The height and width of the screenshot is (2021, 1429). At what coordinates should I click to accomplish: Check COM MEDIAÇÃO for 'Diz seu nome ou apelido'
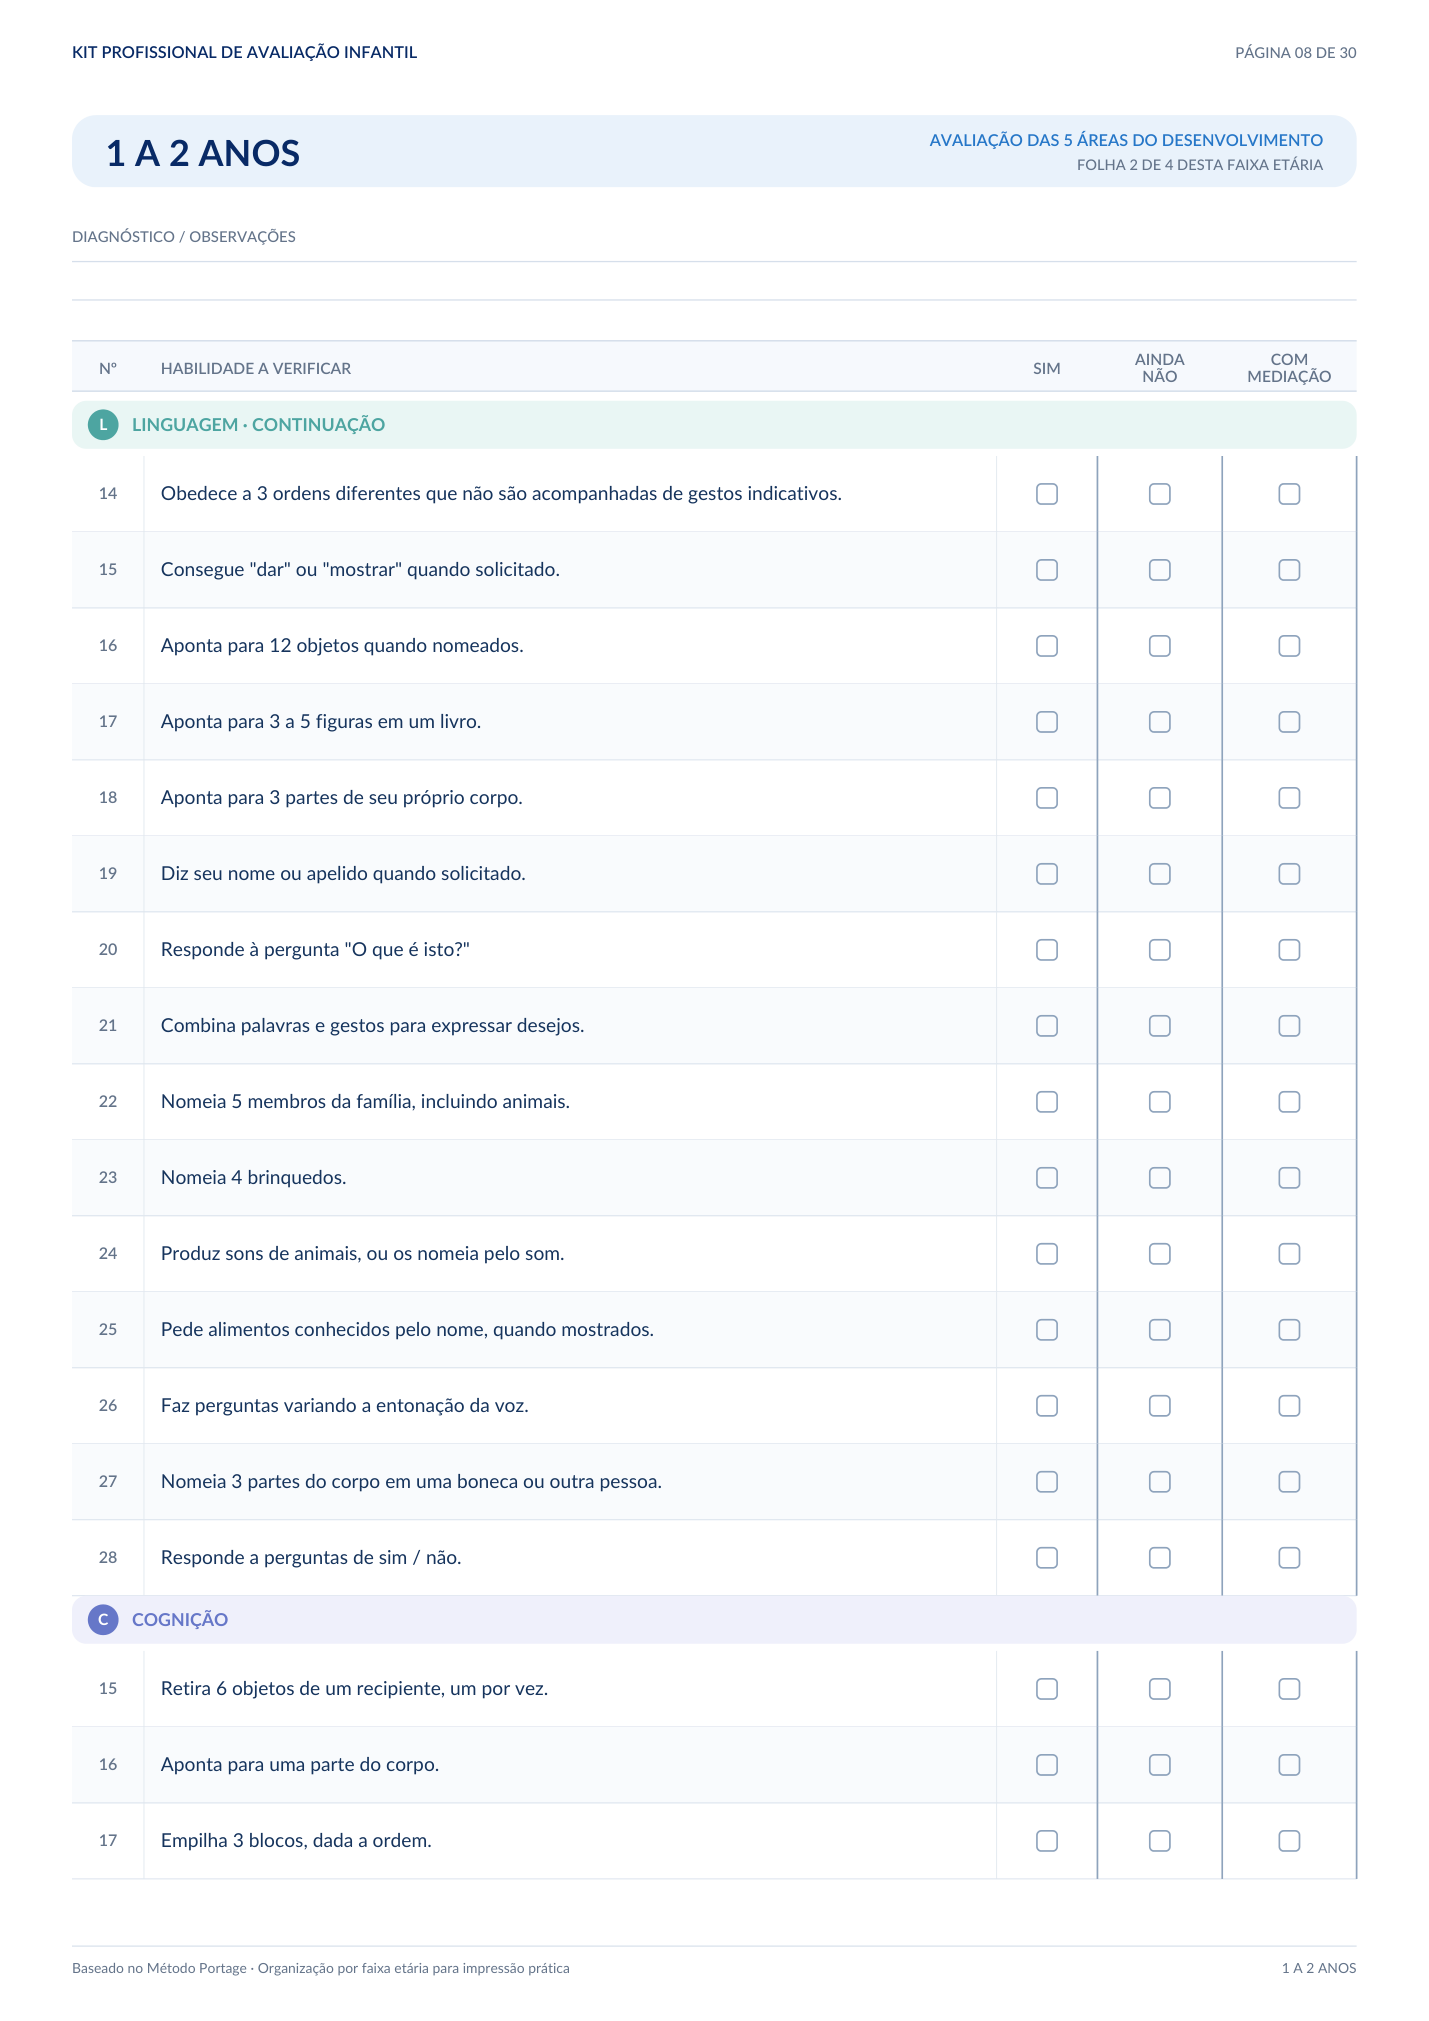point(1290,874)
